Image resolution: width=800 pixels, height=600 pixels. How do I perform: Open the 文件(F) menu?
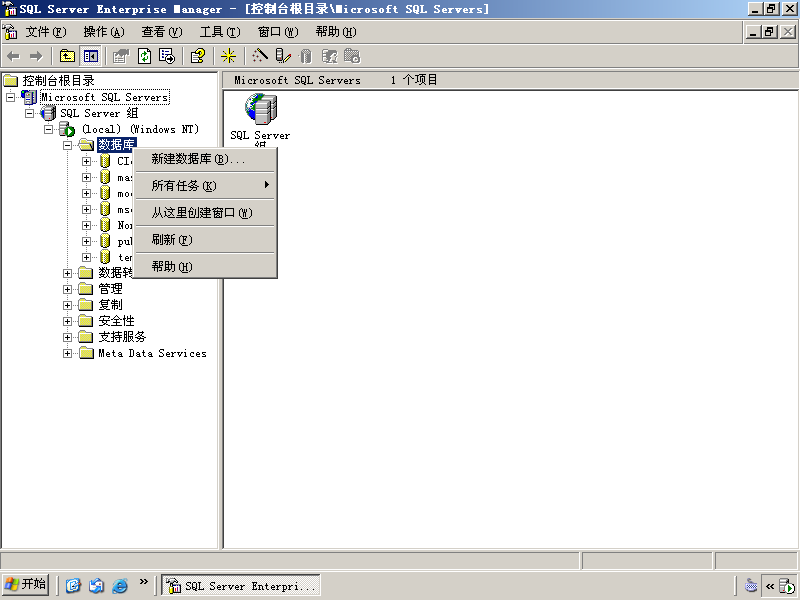click(46, 32)
